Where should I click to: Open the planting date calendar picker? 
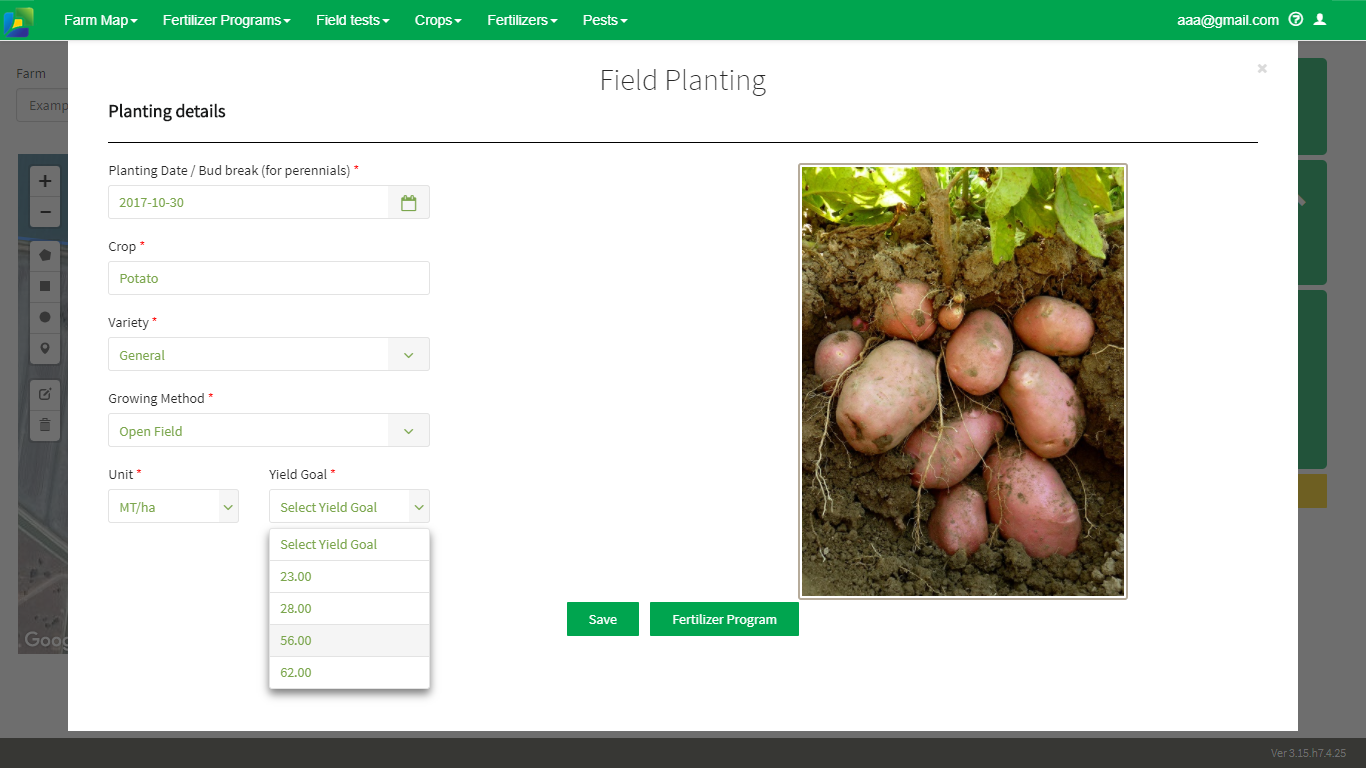tap(408, 202)
